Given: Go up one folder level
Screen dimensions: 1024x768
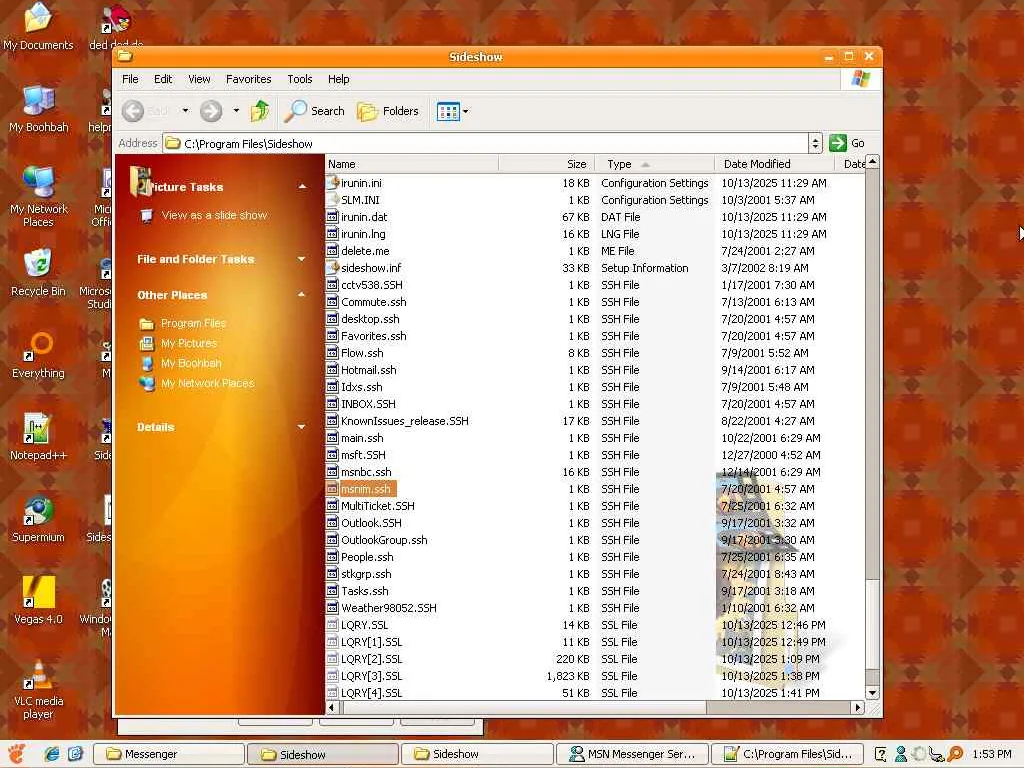Looking at the screenshot, I should tap(260, 111).
